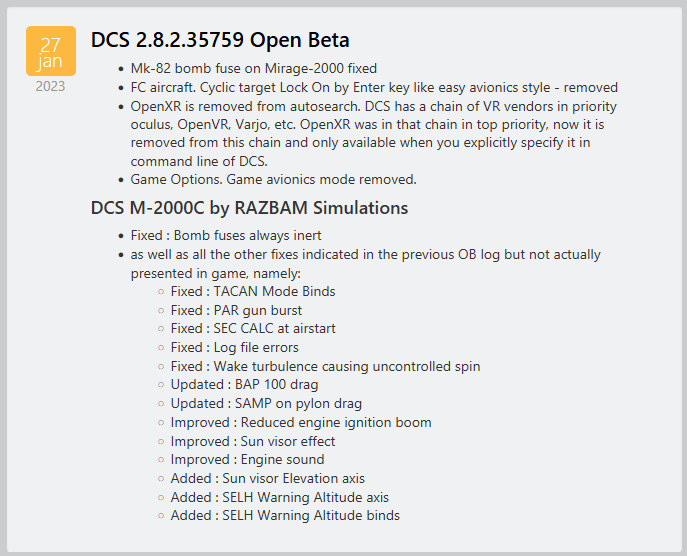The height and width of the screenshot is (556, 687).
Task: Click the Game avionics mode removed entry
Action: pyautogui.click(x=273, y=180)
